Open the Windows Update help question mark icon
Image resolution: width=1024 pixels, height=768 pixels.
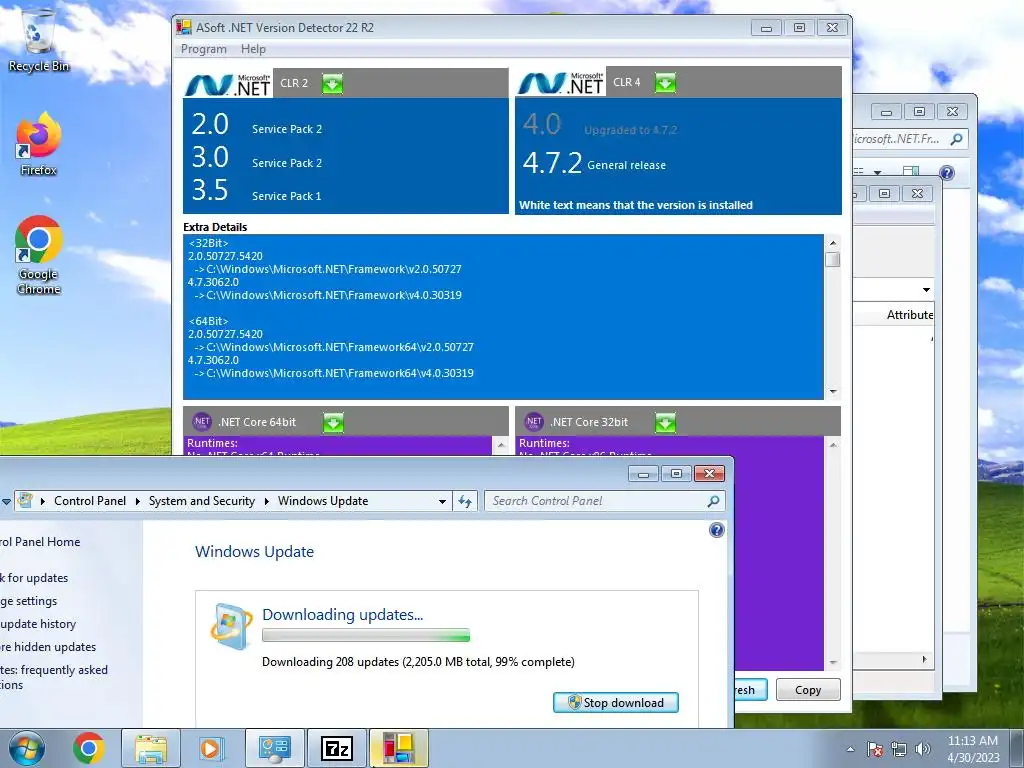point(716,530)
